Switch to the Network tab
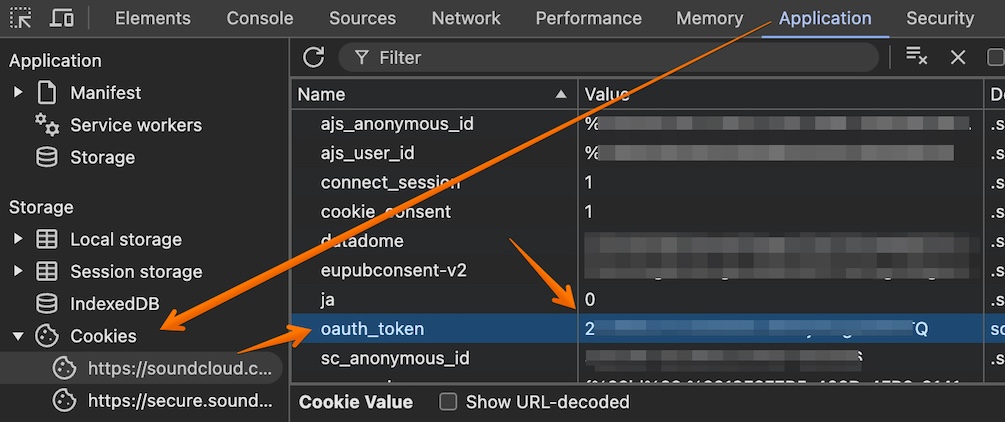The height and width of the screenshot is (422, 1005). tap(466, 18)
